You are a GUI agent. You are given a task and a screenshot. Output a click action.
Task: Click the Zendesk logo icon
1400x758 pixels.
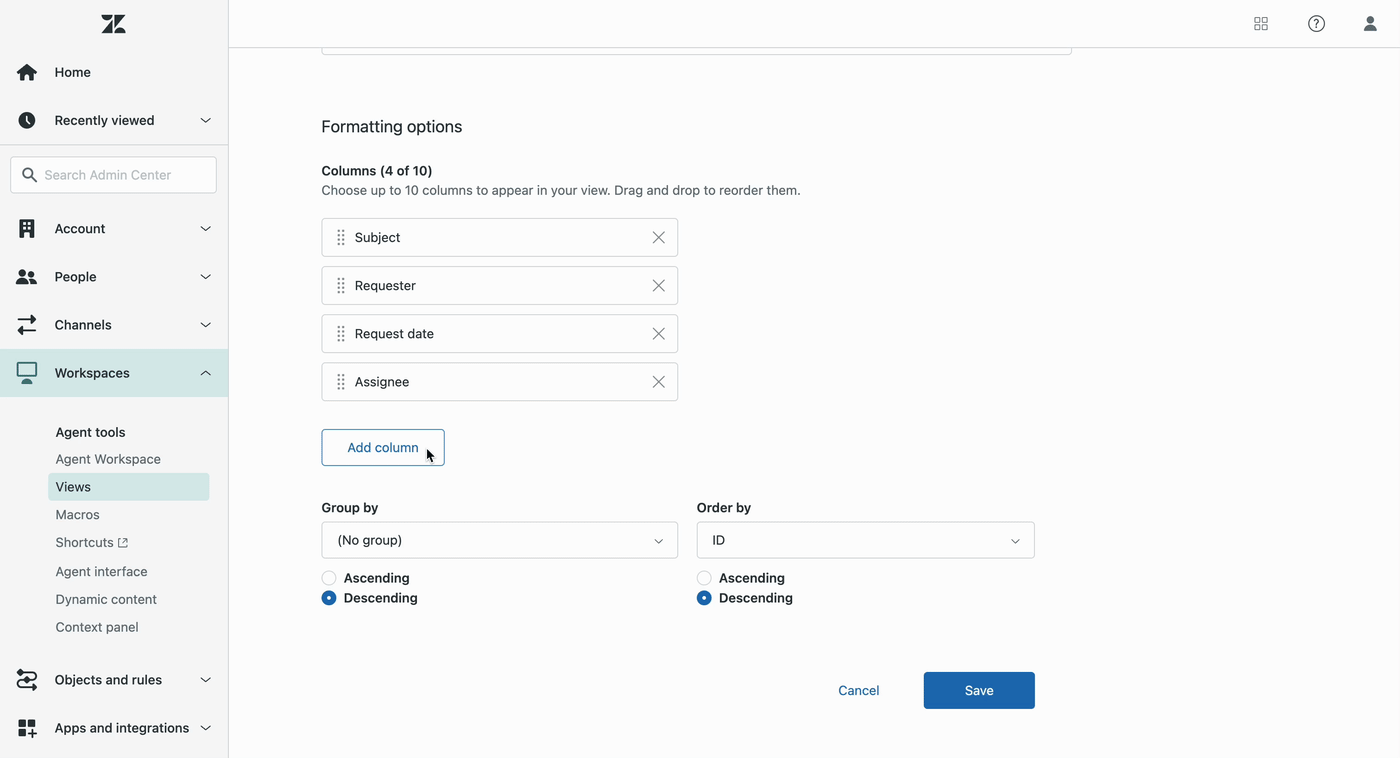(x=113, y=24)
